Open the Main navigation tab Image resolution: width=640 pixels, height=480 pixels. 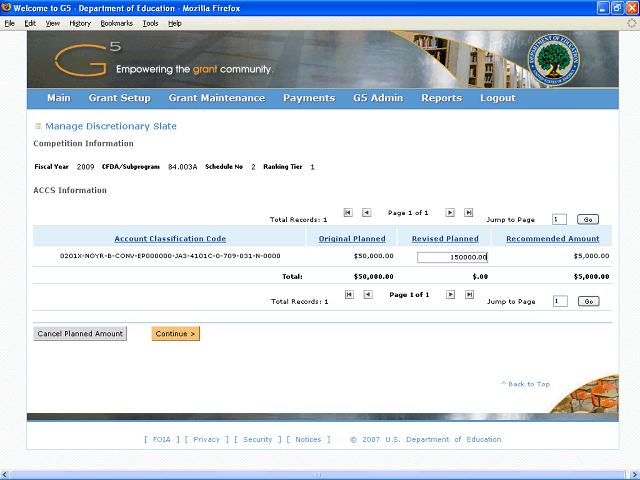59,98
